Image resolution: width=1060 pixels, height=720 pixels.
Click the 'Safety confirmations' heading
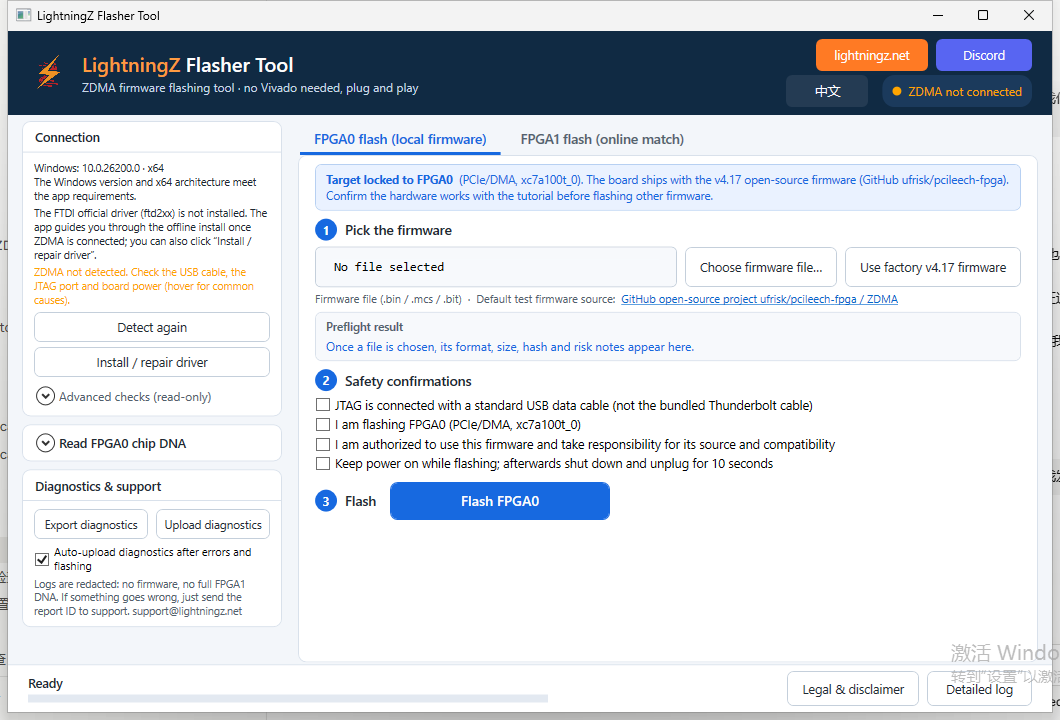pos(408,381)
